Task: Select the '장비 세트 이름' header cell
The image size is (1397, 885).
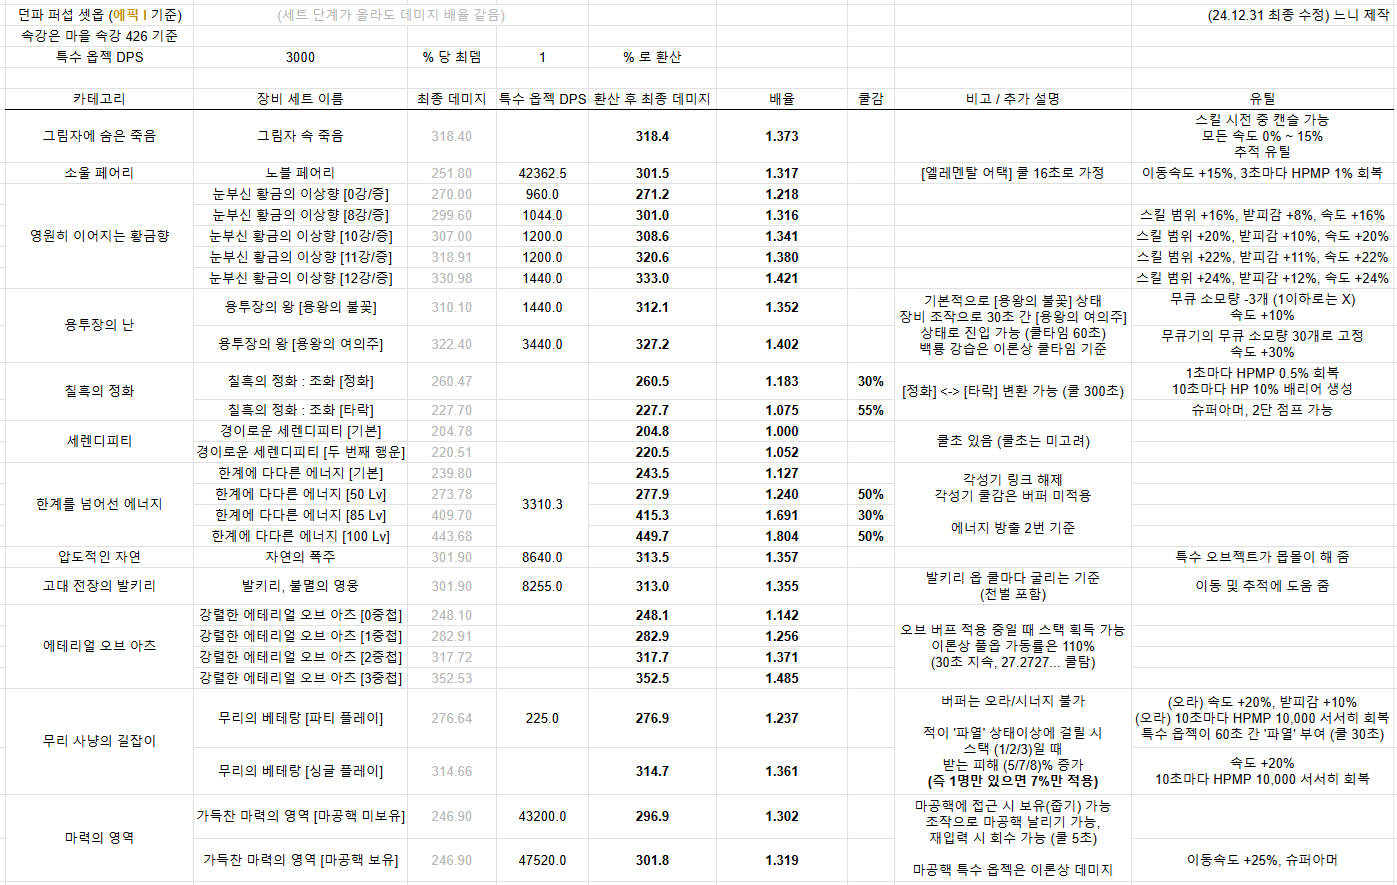Action: click(x=300, y=99)
